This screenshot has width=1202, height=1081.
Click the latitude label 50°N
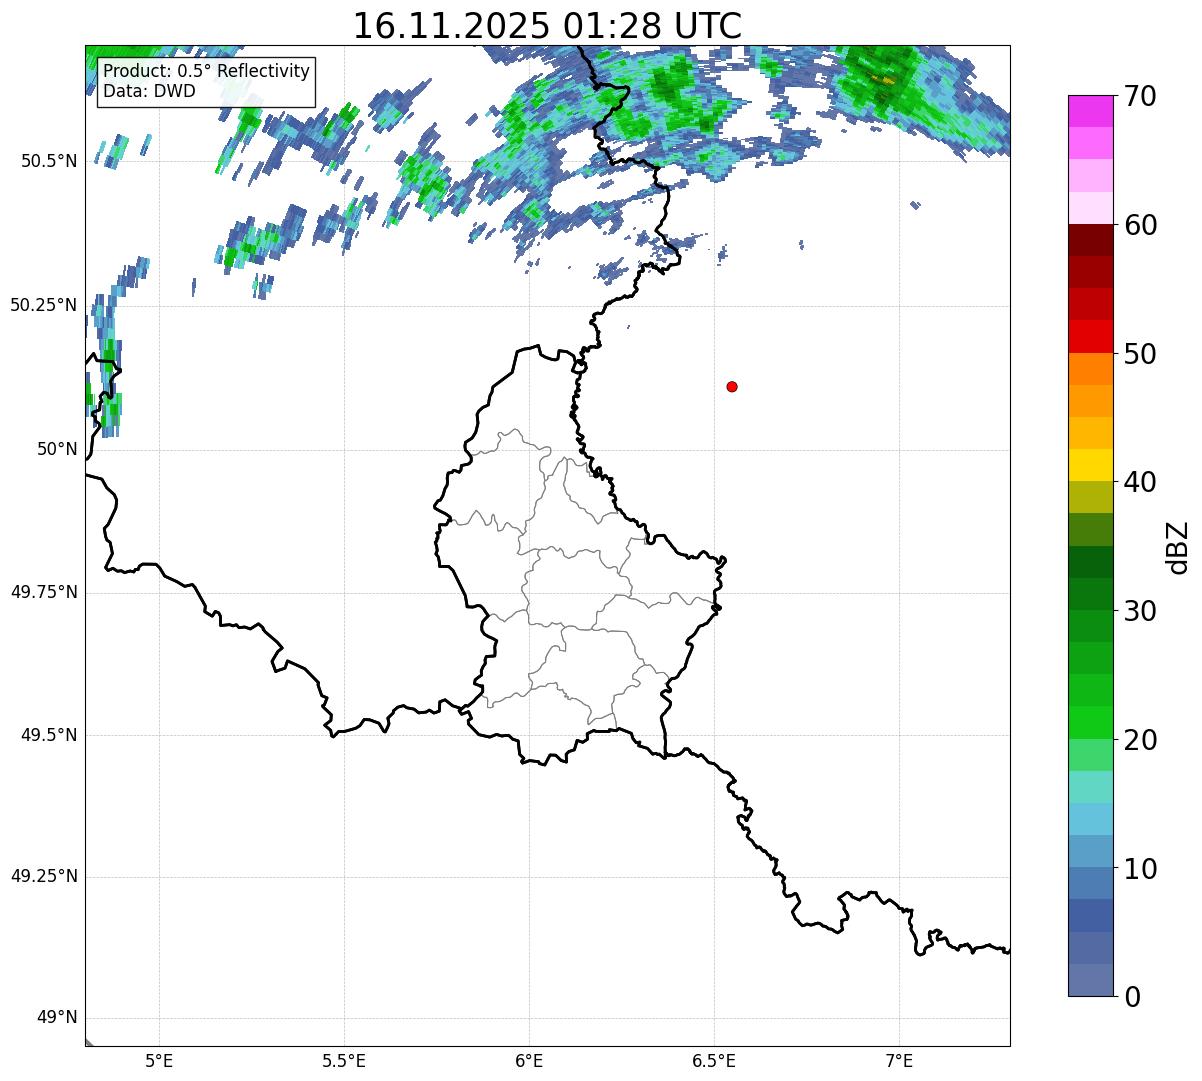click(56, 449)
